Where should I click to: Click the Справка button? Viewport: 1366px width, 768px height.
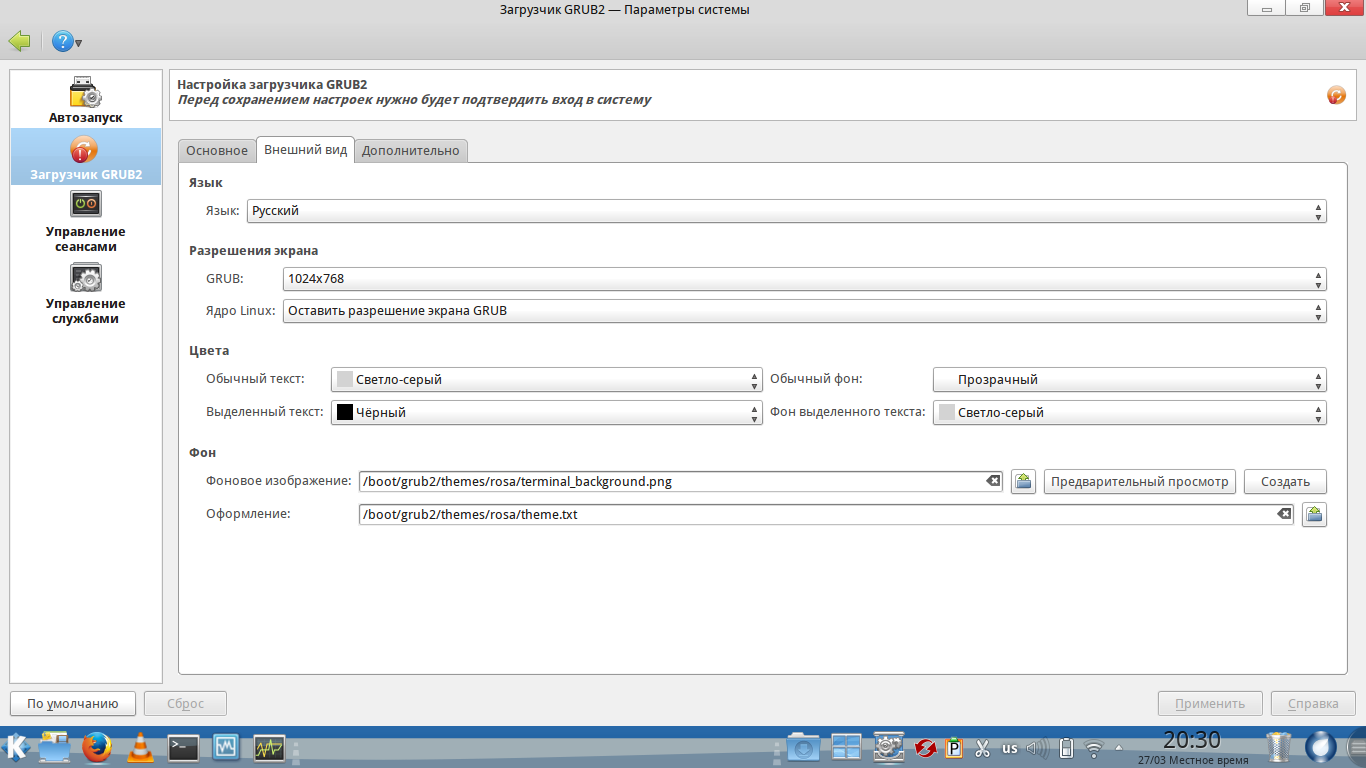1313,704
